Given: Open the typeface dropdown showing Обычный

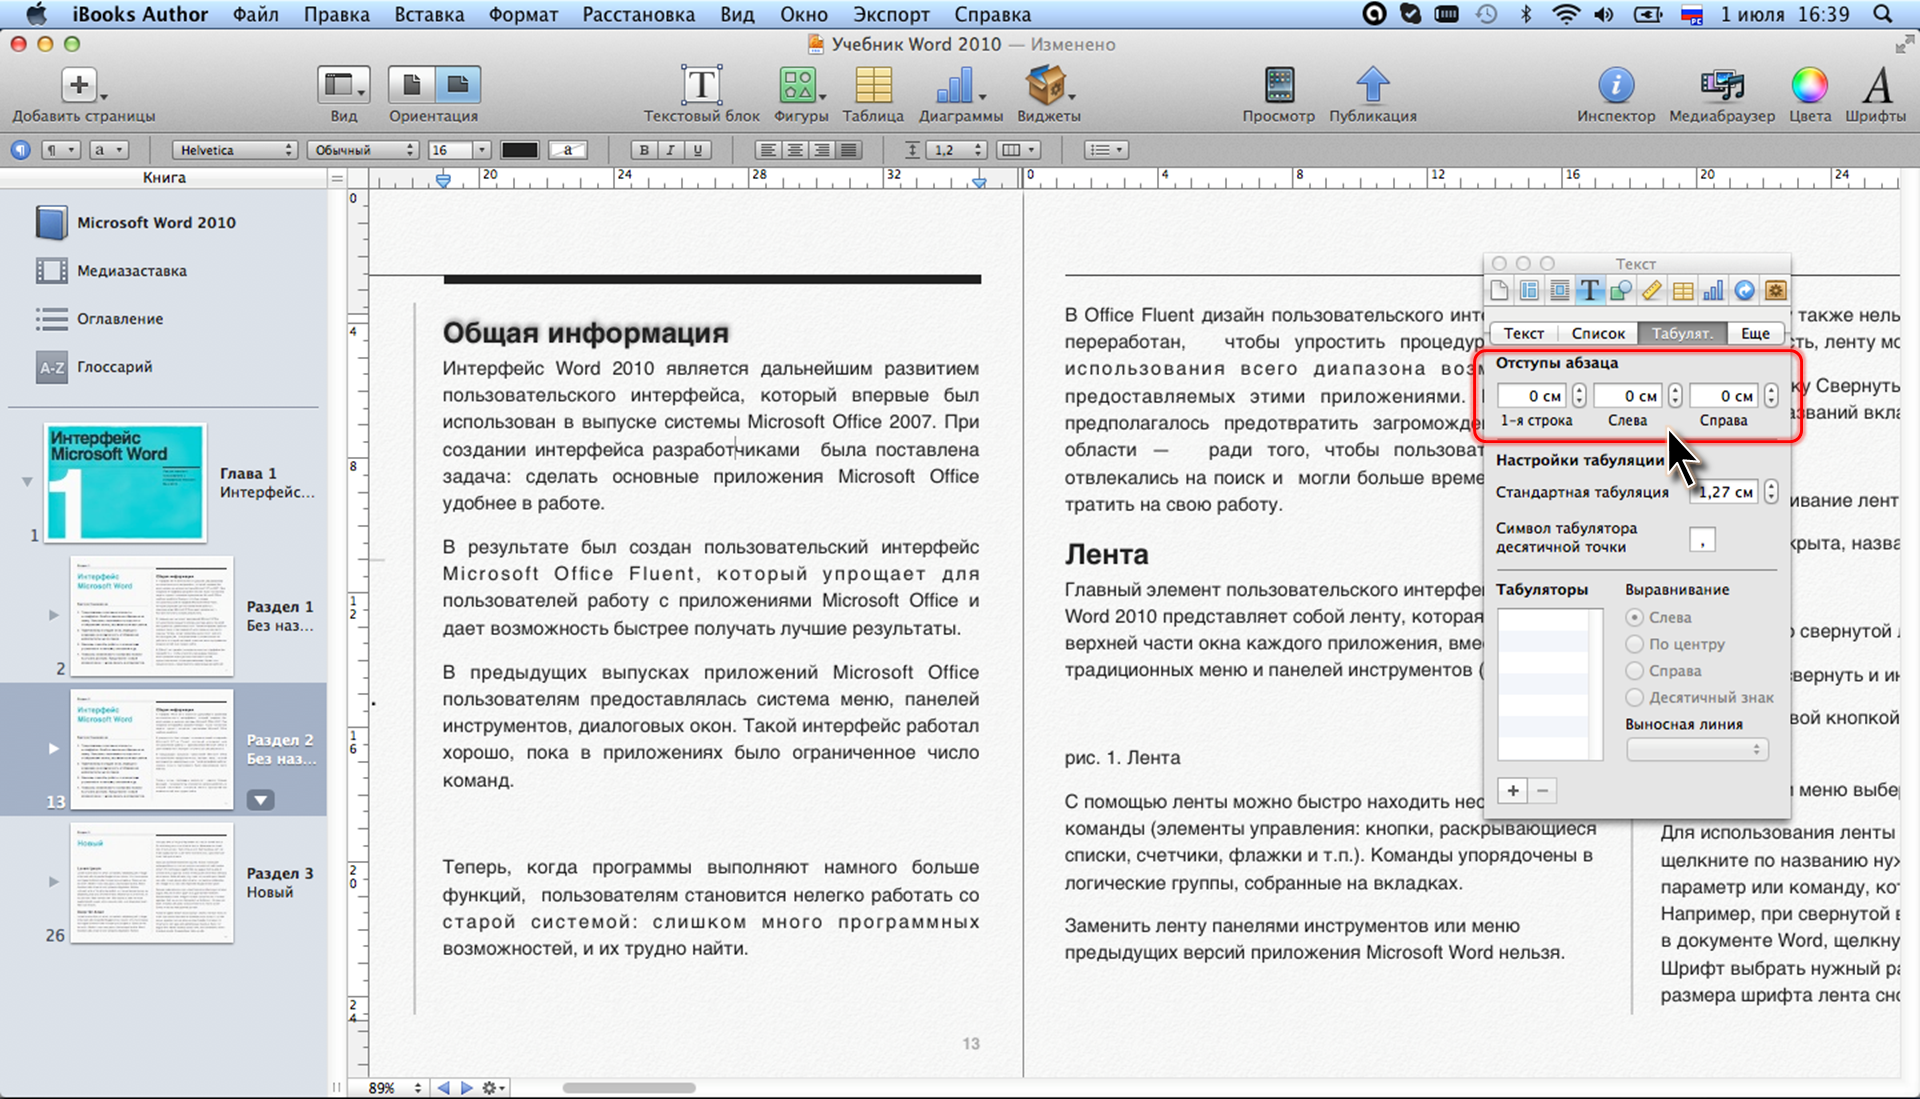Looking at the screenshot, I should tap(361, 150).
